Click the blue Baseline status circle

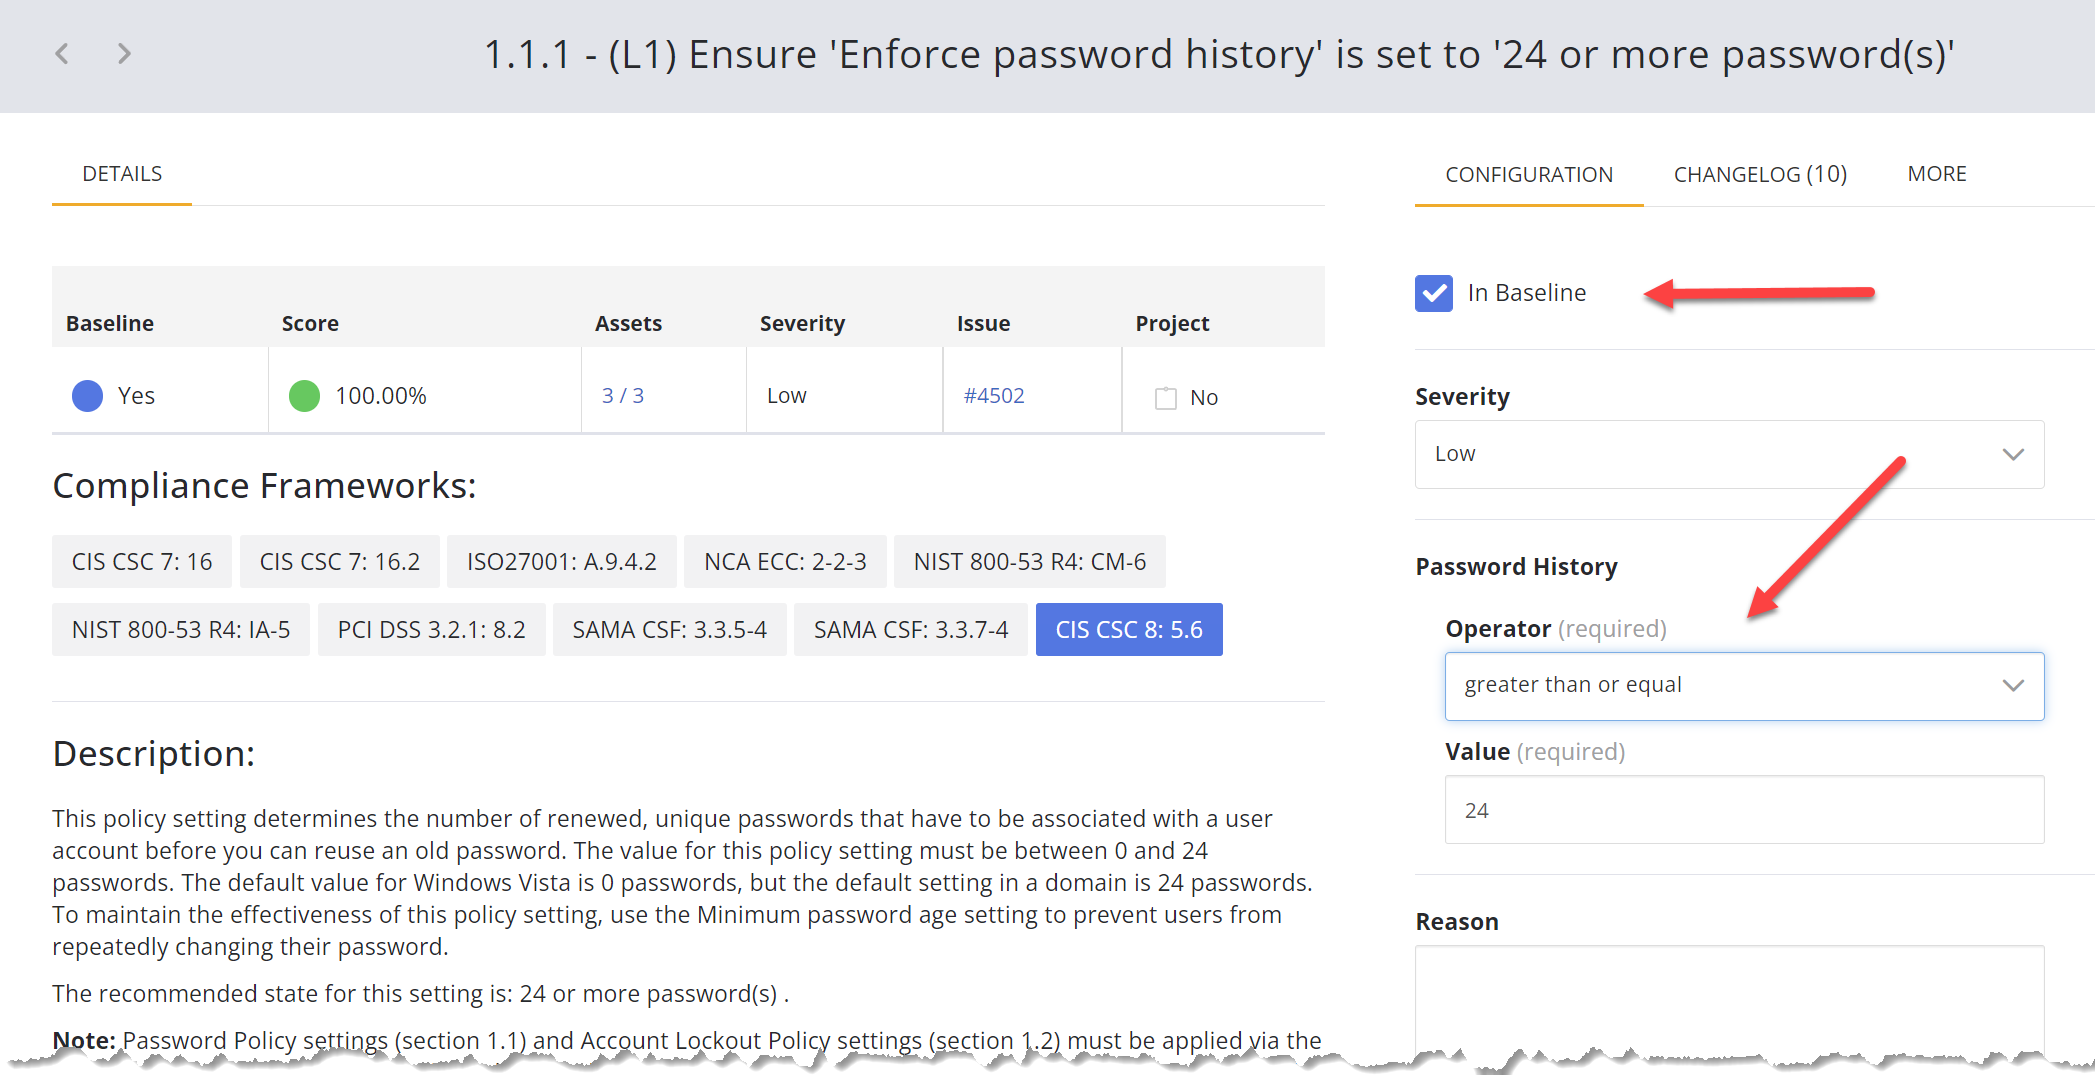coord(88,396)
